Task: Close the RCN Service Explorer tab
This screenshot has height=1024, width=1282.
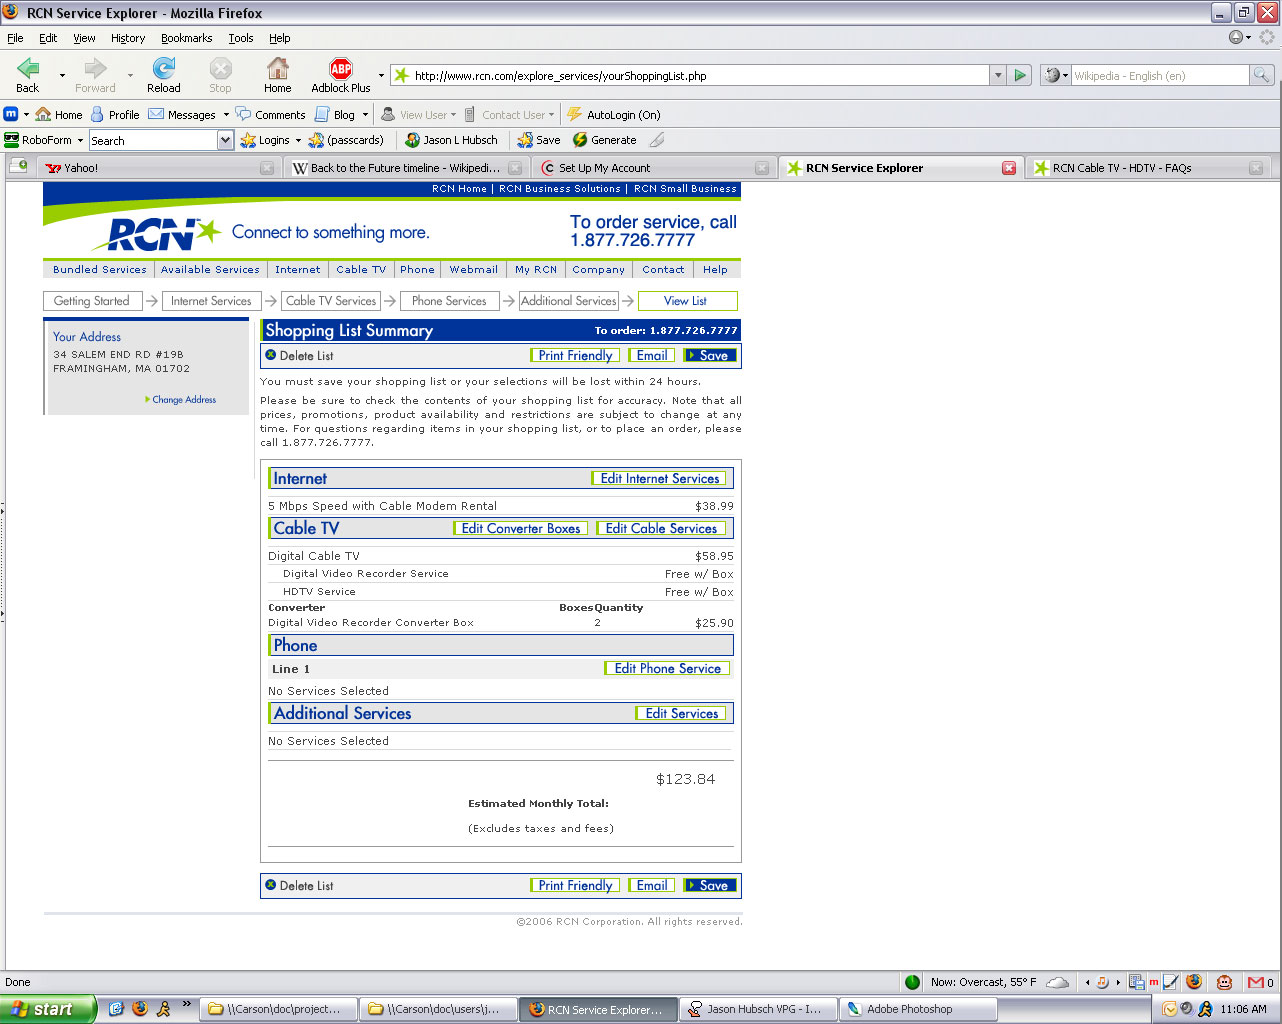Action: pyautogui.click(x=1009, y=168)
